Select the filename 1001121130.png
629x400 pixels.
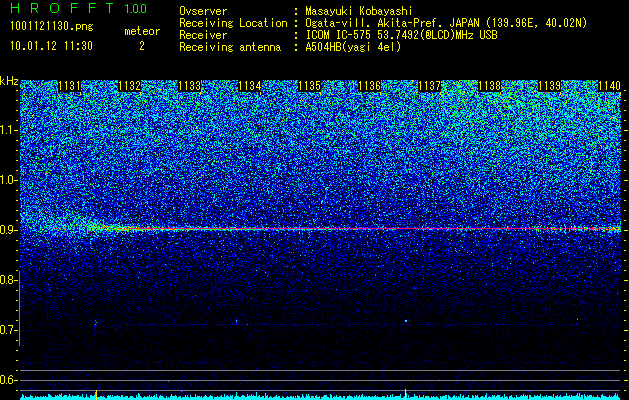[52, 26]
